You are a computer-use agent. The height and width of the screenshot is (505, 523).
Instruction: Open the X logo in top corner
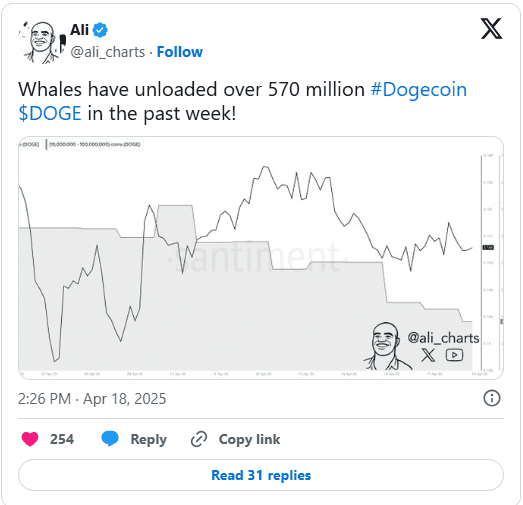pos(491,28)
